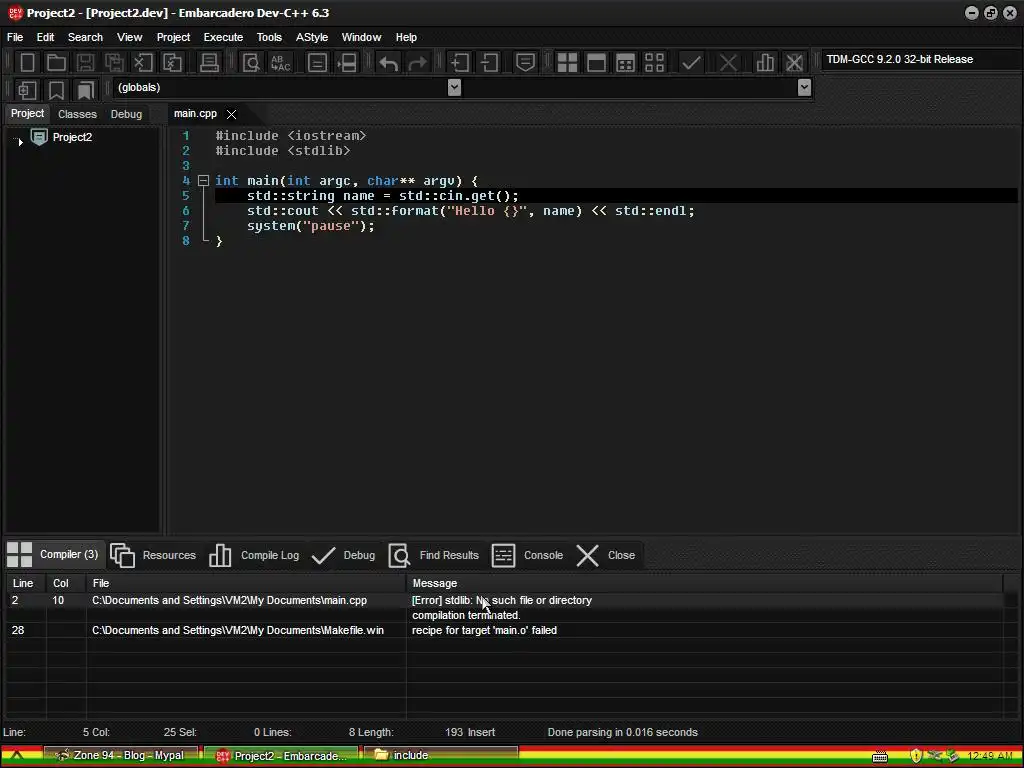Click the Delete Profiling Information icon
The width and height of the screenshot is (1024, 768).
click(x=794, y=63)
